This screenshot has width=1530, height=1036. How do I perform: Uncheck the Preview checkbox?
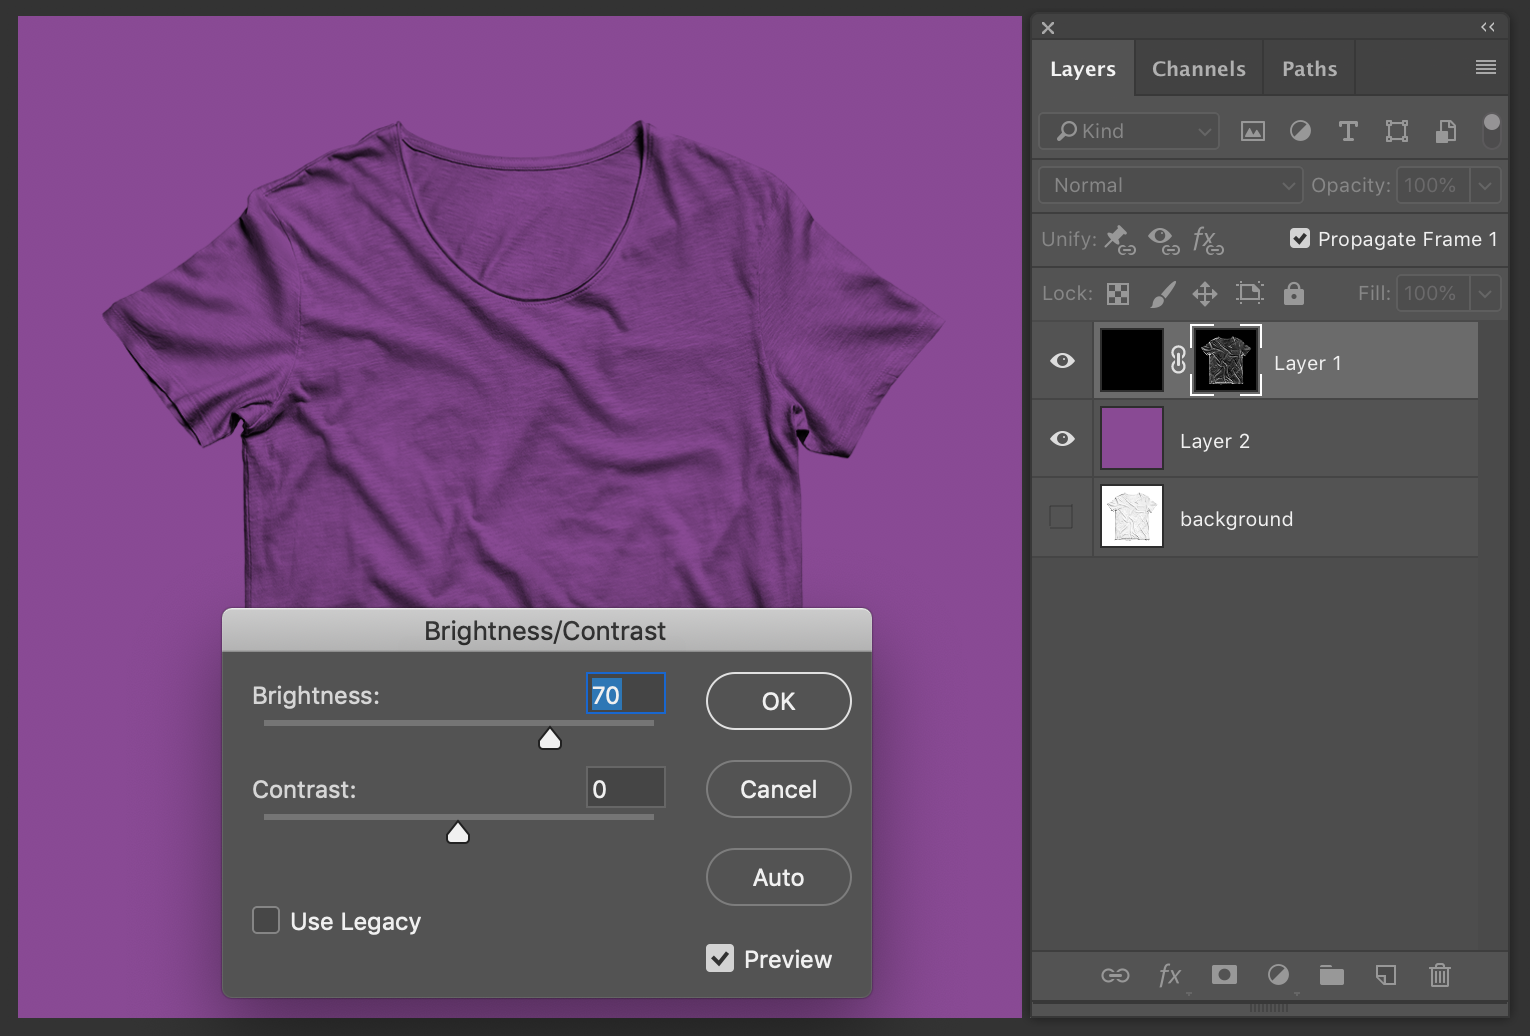(720, 959)
